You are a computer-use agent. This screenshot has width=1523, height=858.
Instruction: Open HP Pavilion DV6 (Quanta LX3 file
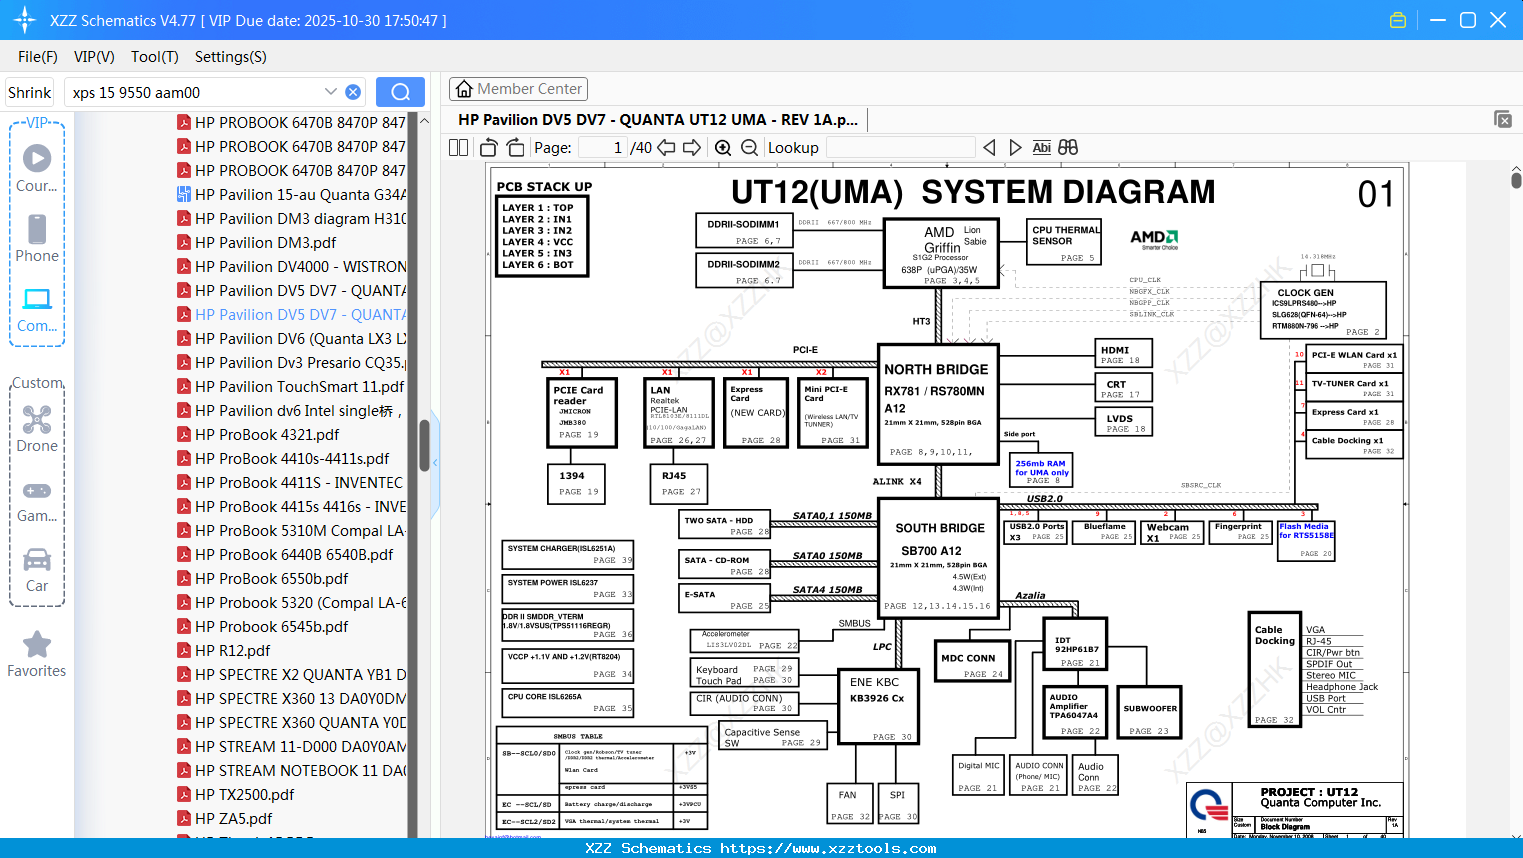(291, 338)
